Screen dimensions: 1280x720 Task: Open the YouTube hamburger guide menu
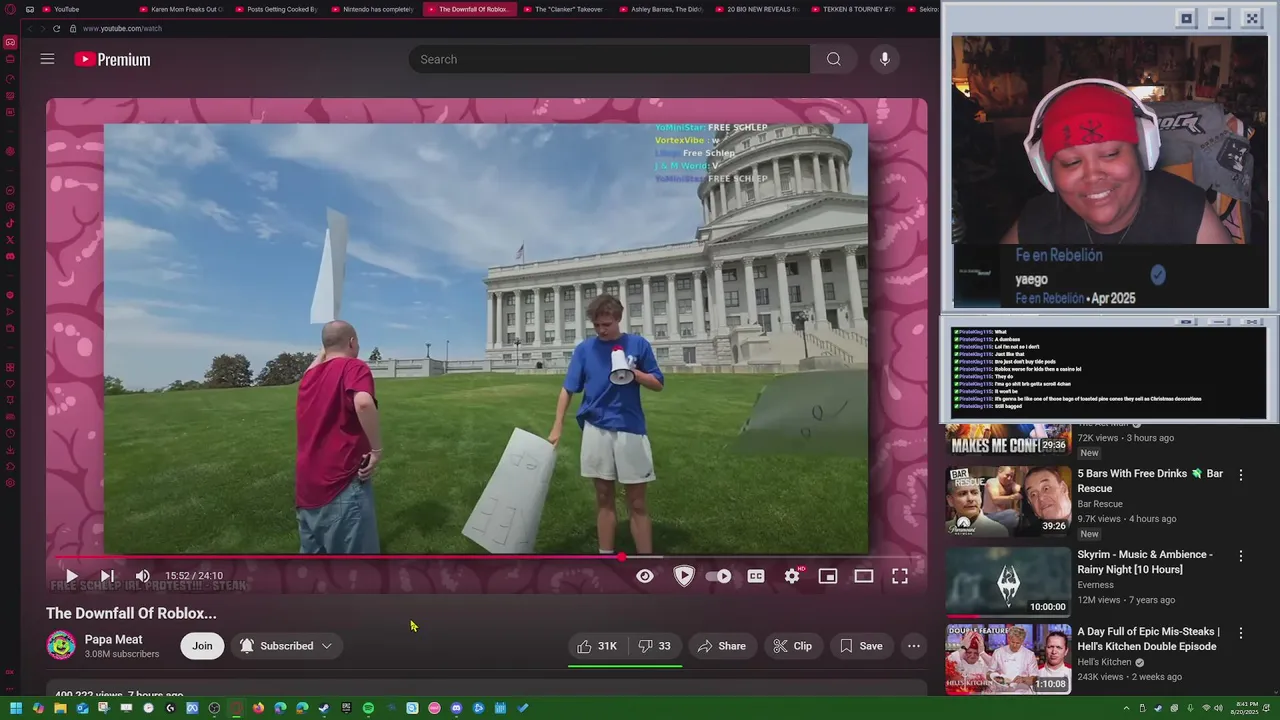pyautogui.click(x=47, y=59)
